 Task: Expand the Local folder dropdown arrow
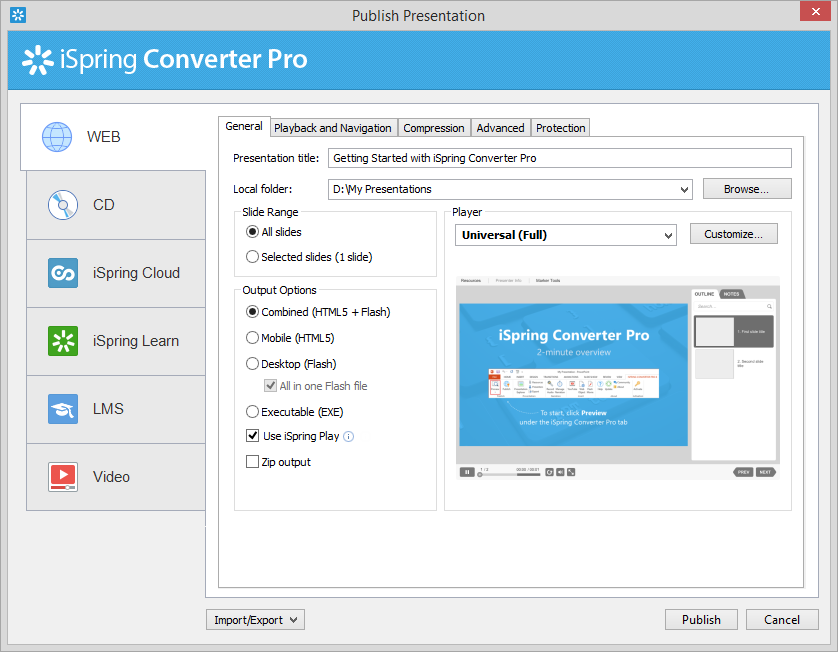684,189
